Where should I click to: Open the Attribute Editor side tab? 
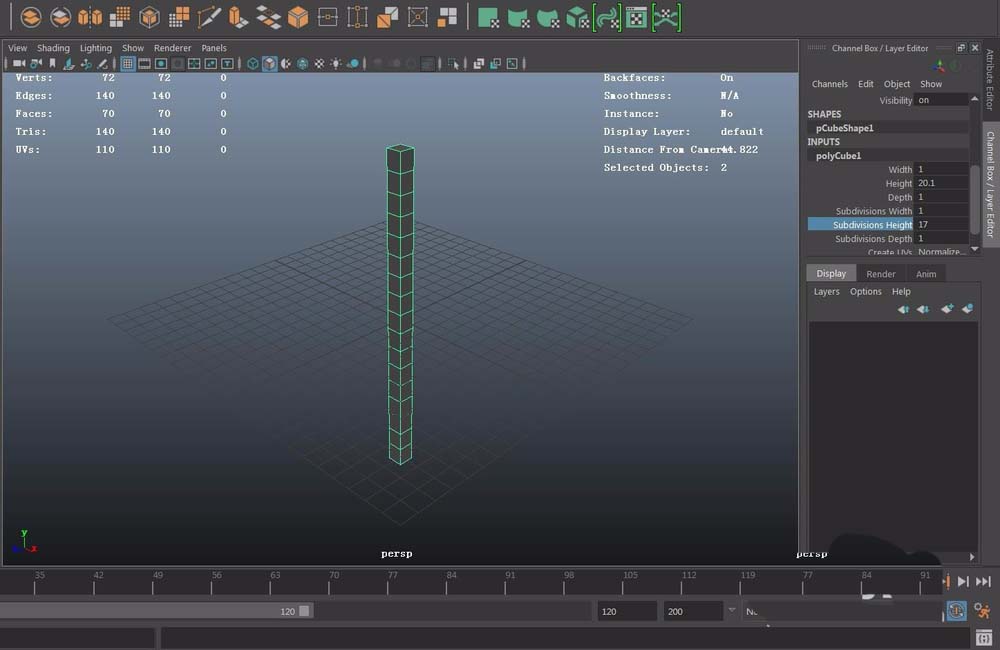[990, 80]
